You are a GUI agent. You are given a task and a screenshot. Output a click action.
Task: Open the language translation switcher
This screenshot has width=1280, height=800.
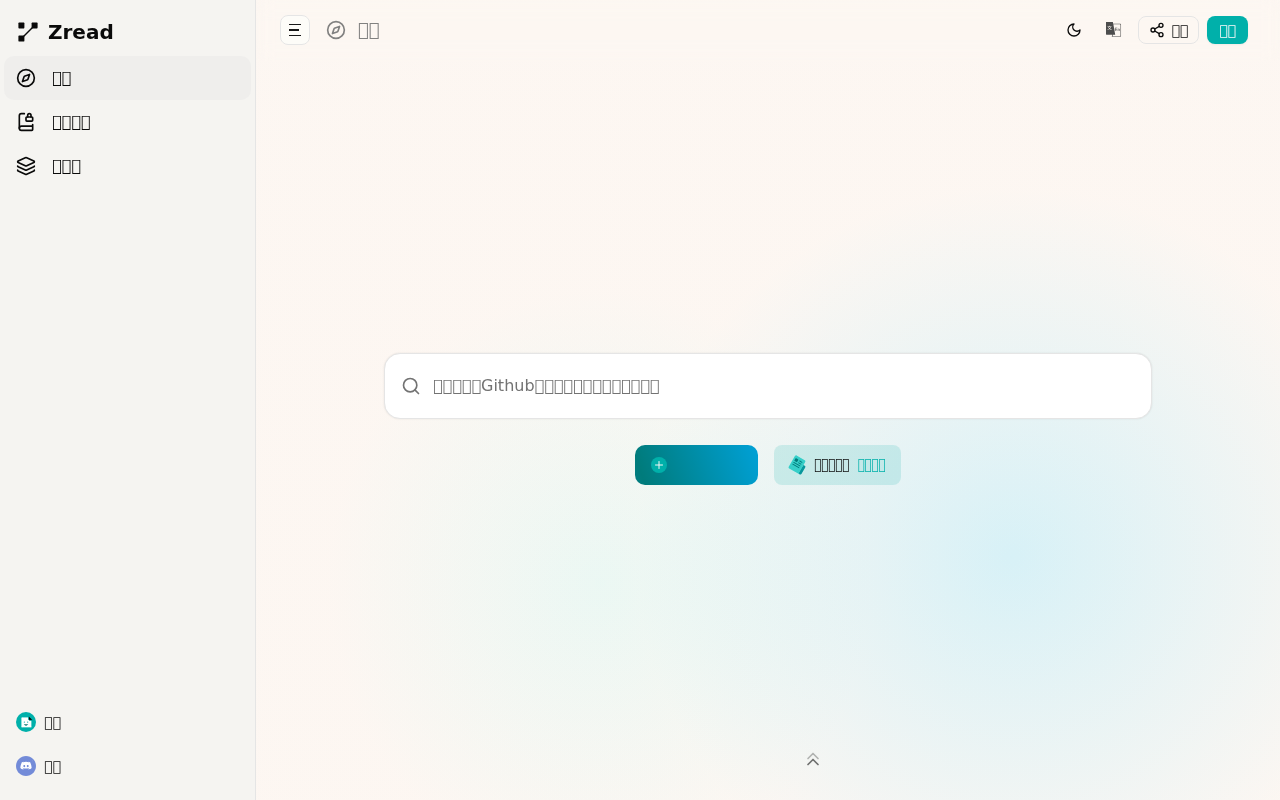1113,30
